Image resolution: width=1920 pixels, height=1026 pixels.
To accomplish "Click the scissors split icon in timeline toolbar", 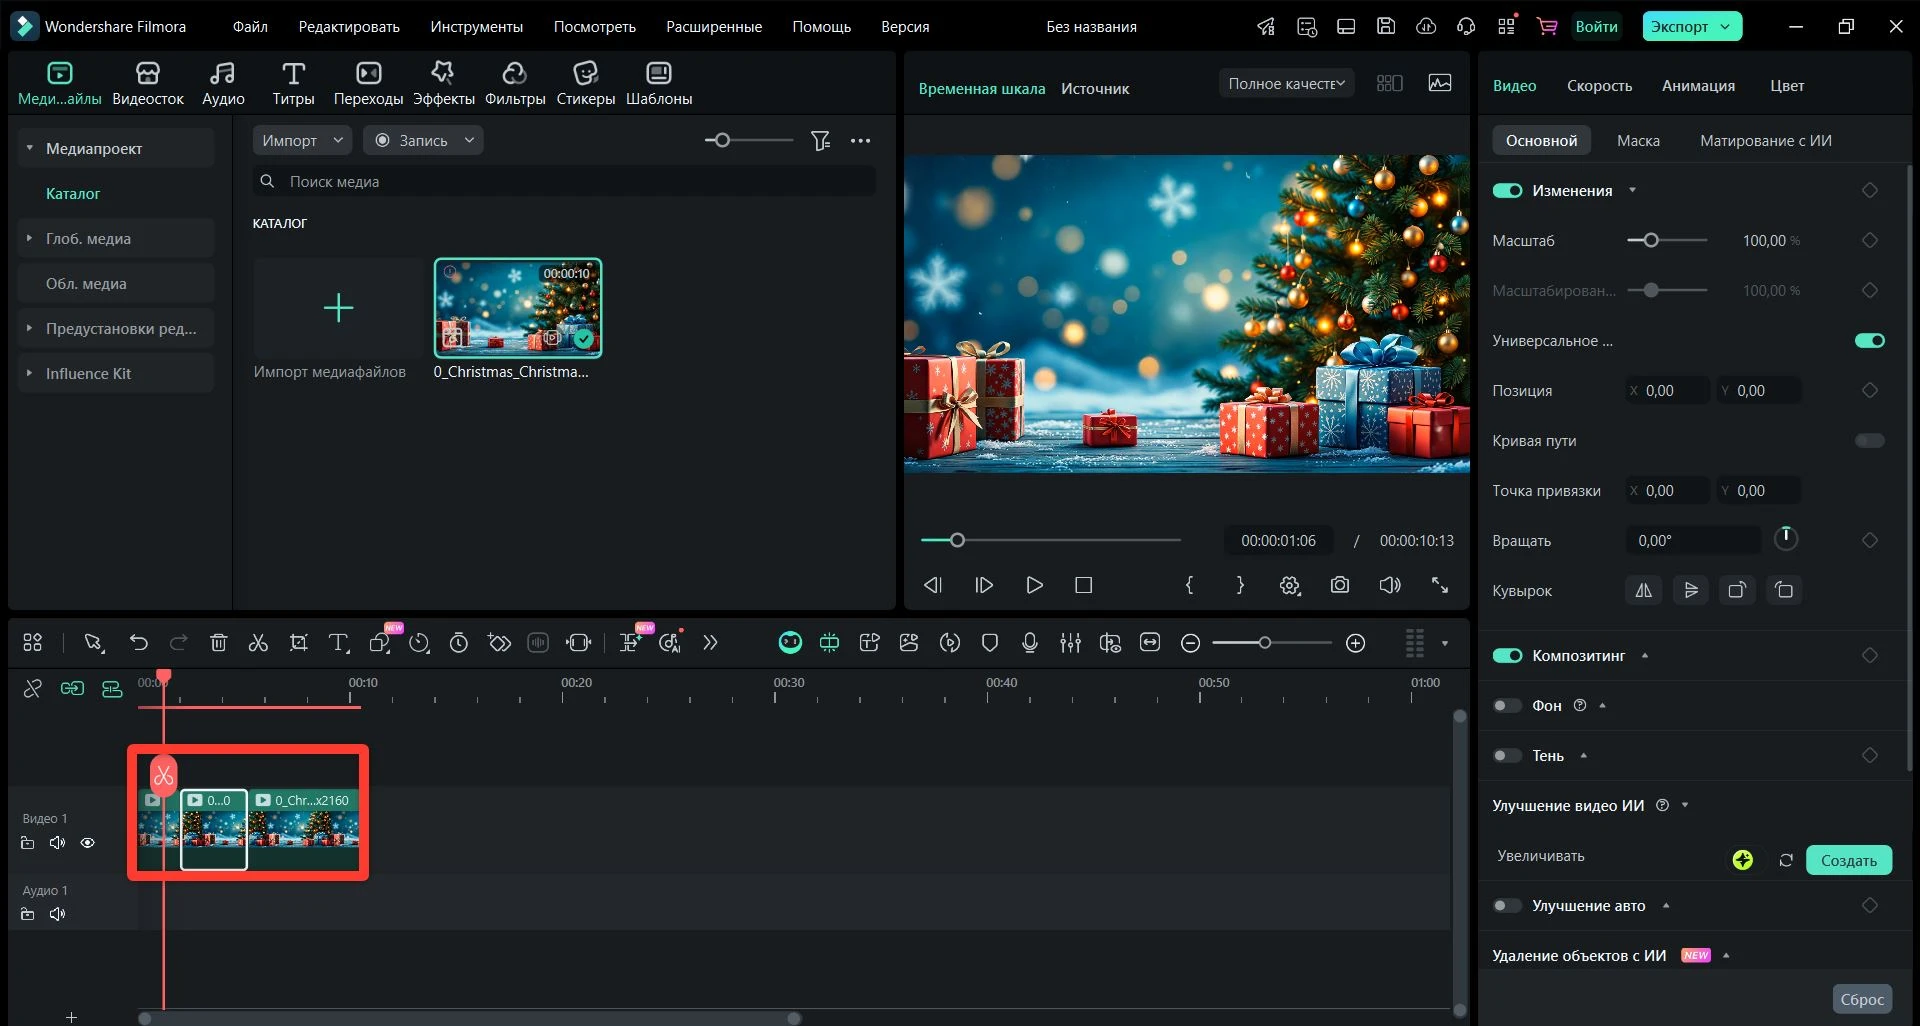I will click(x=258, y=643).
